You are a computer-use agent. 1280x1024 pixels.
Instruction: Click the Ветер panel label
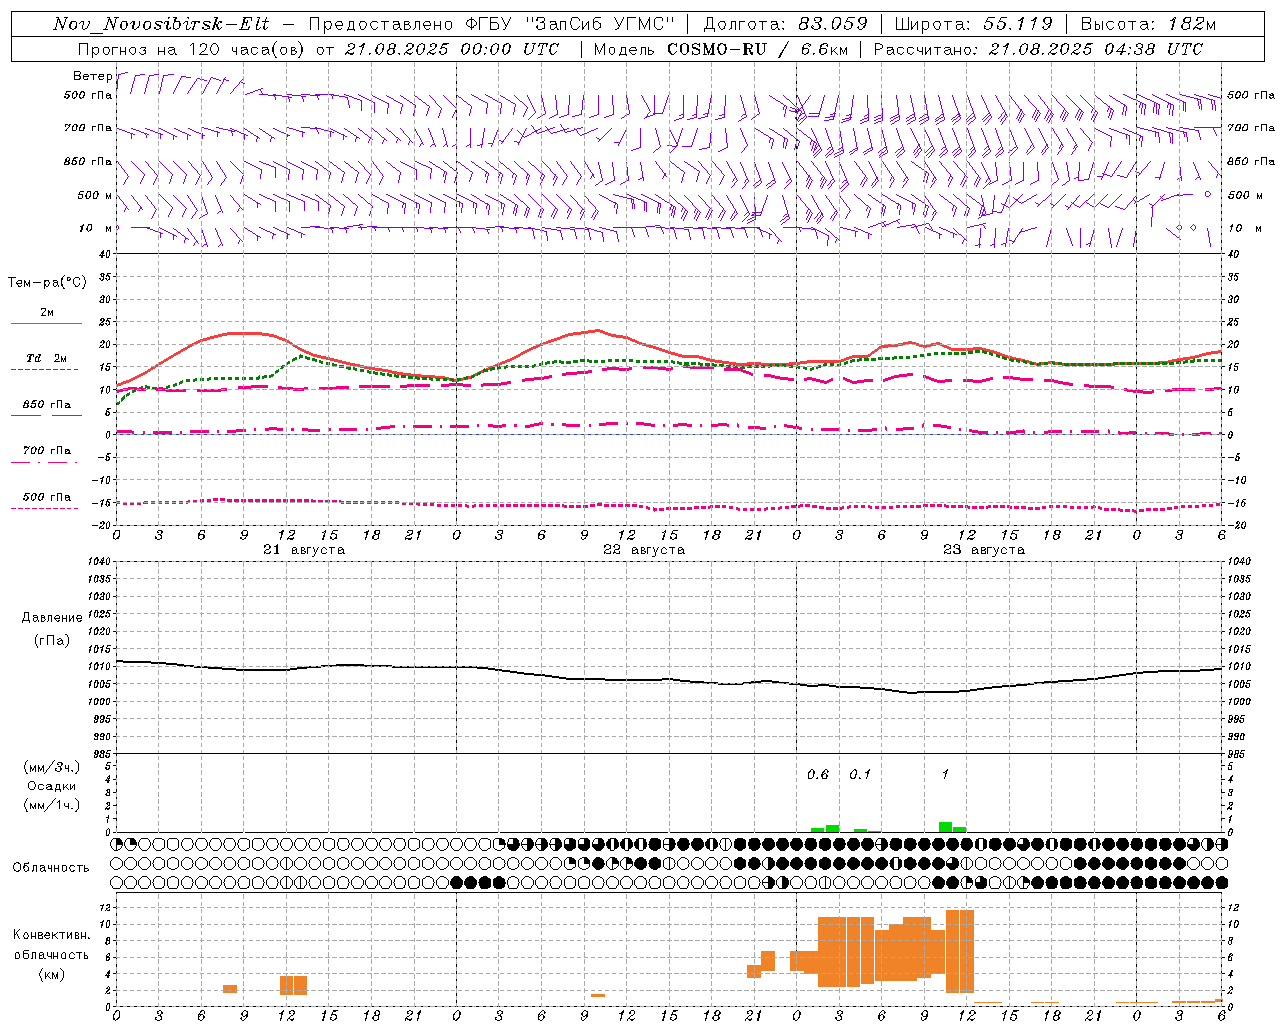[92, 76]
